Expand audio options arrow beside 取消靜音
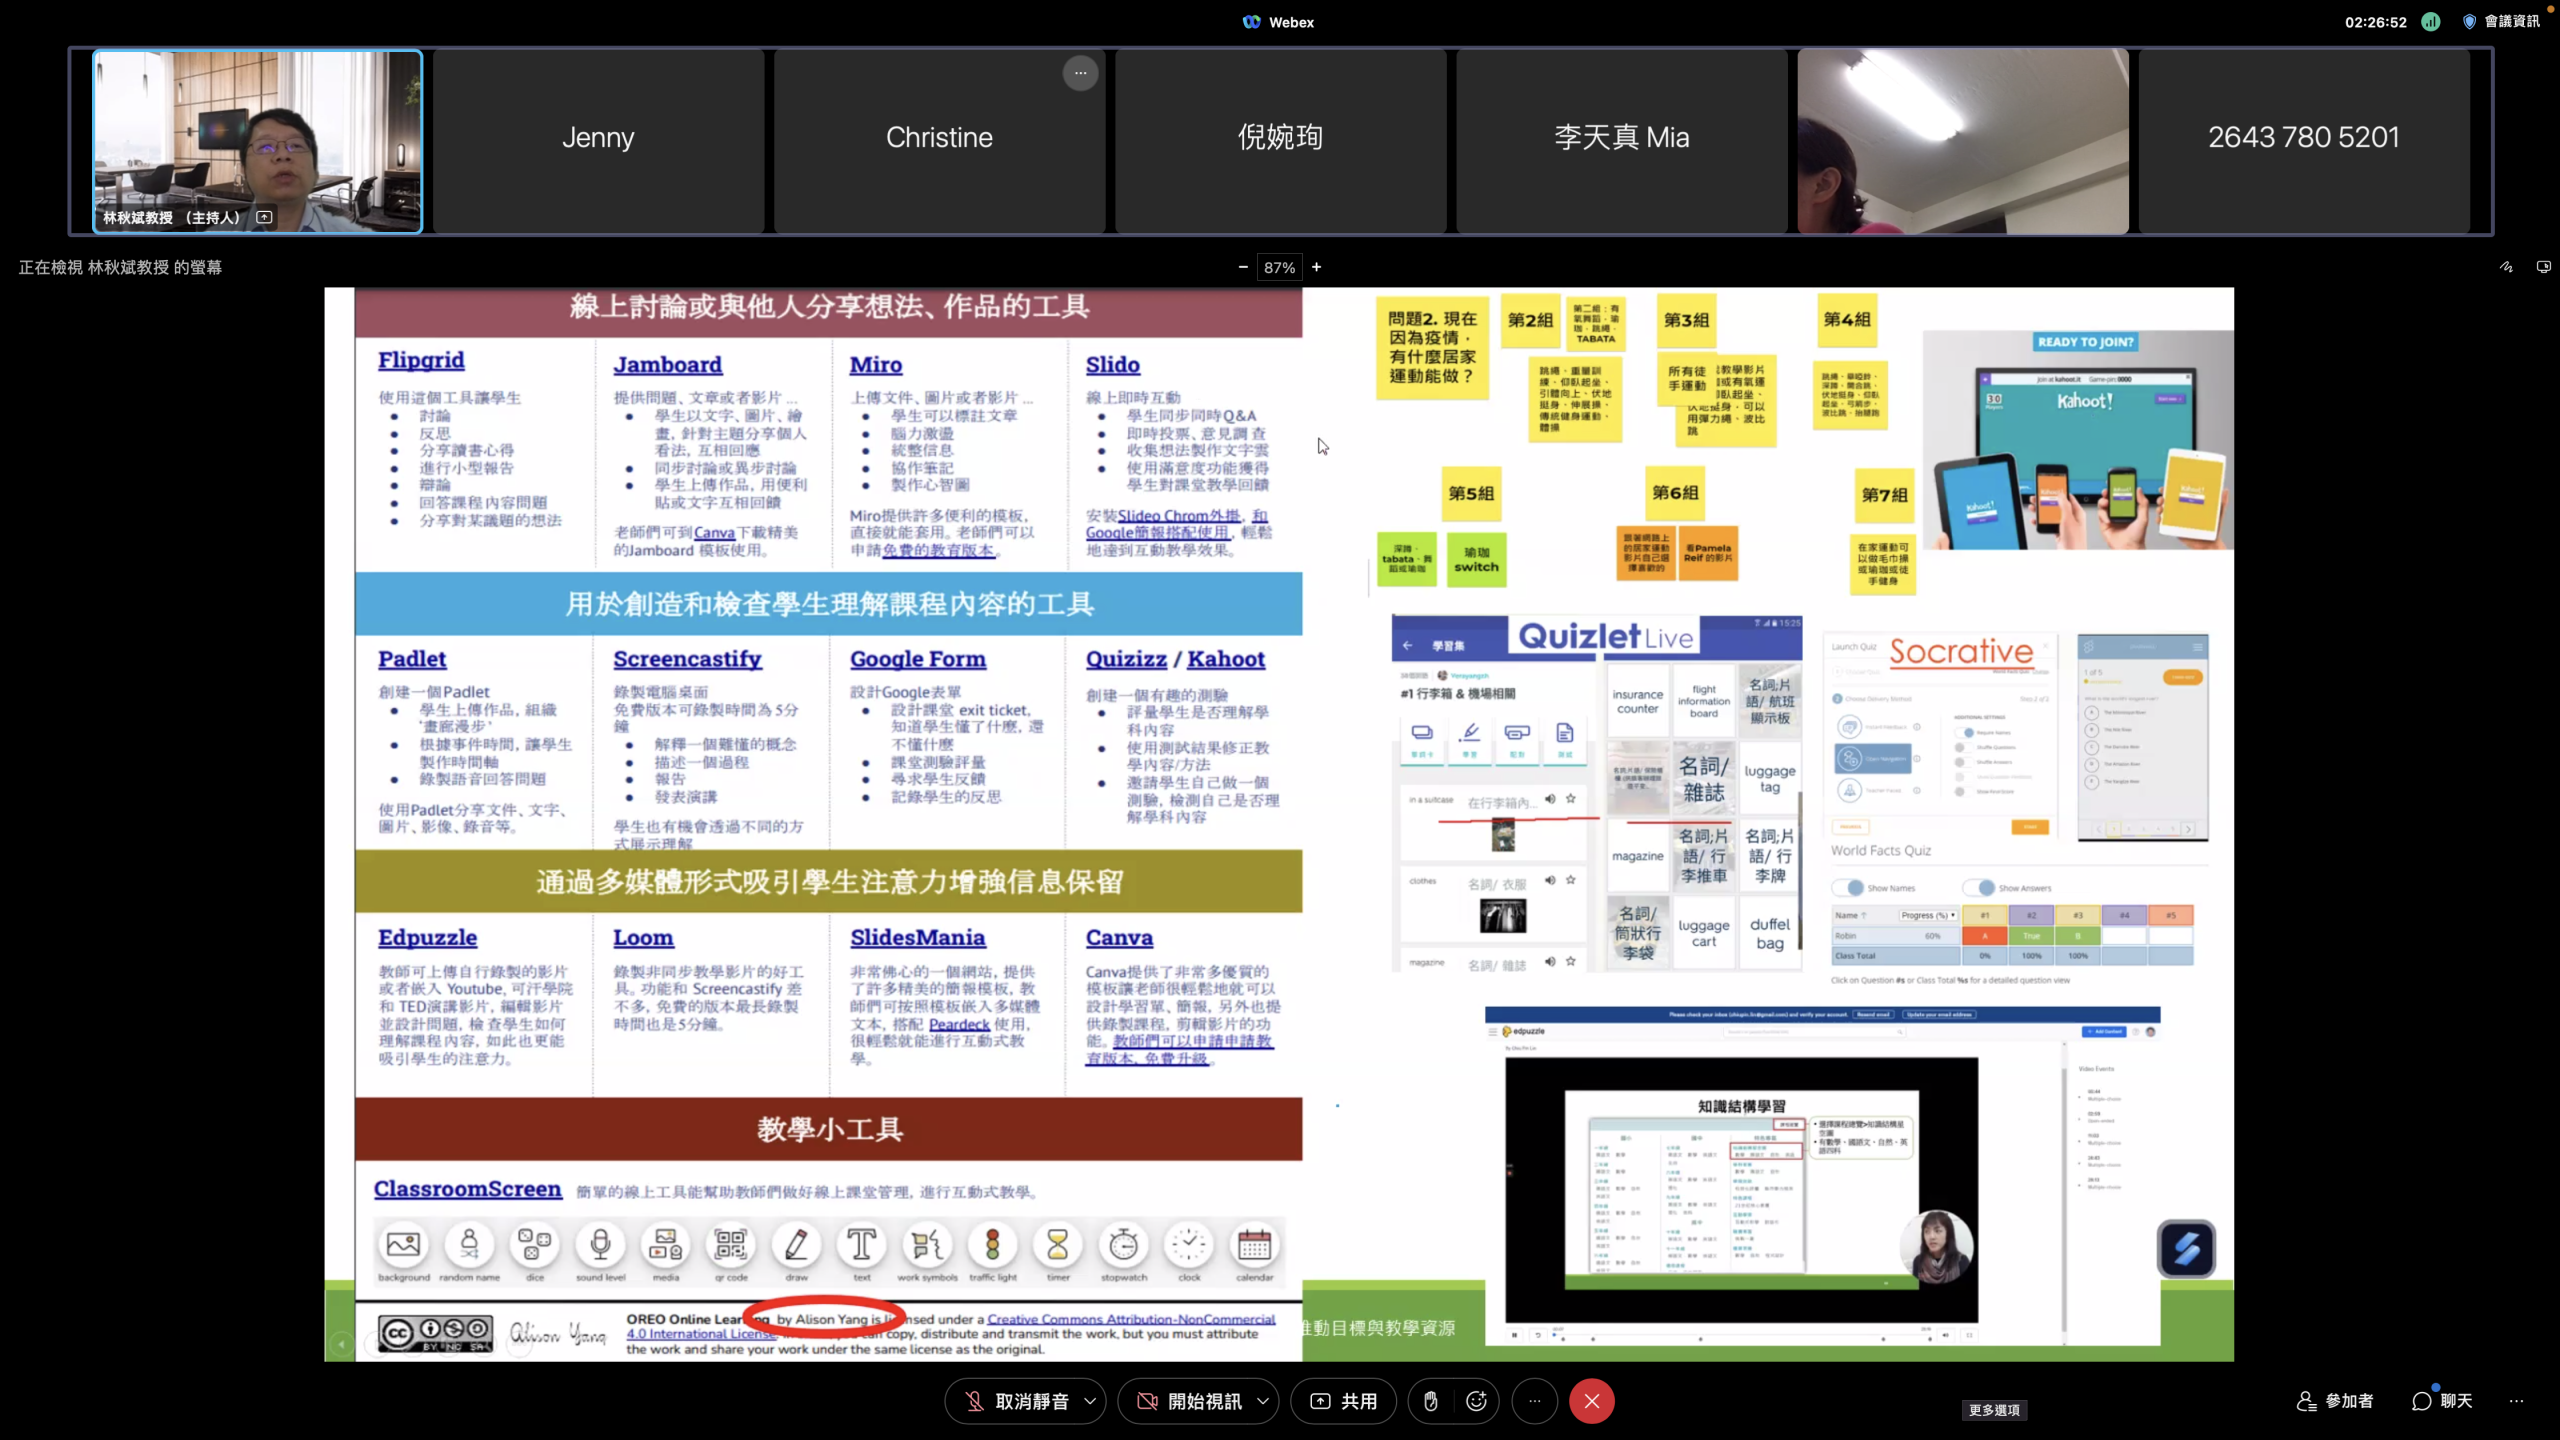Screen dimensions: 2560x1440 1090,1401
